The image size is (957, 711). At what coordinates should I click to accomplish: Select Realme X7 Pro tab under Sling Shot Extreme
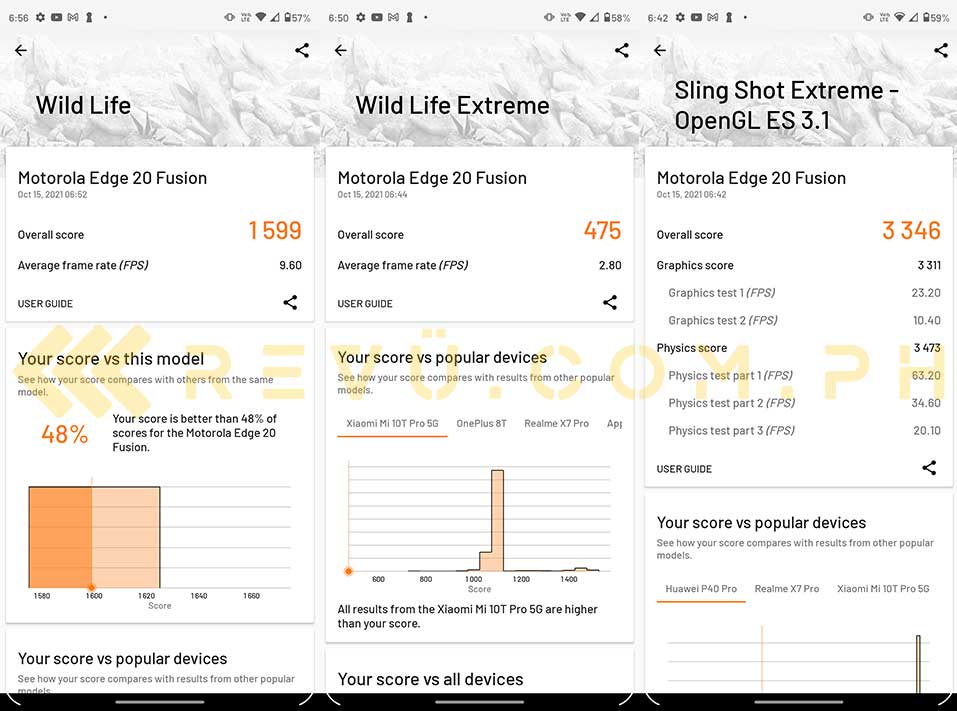(787, 589)
